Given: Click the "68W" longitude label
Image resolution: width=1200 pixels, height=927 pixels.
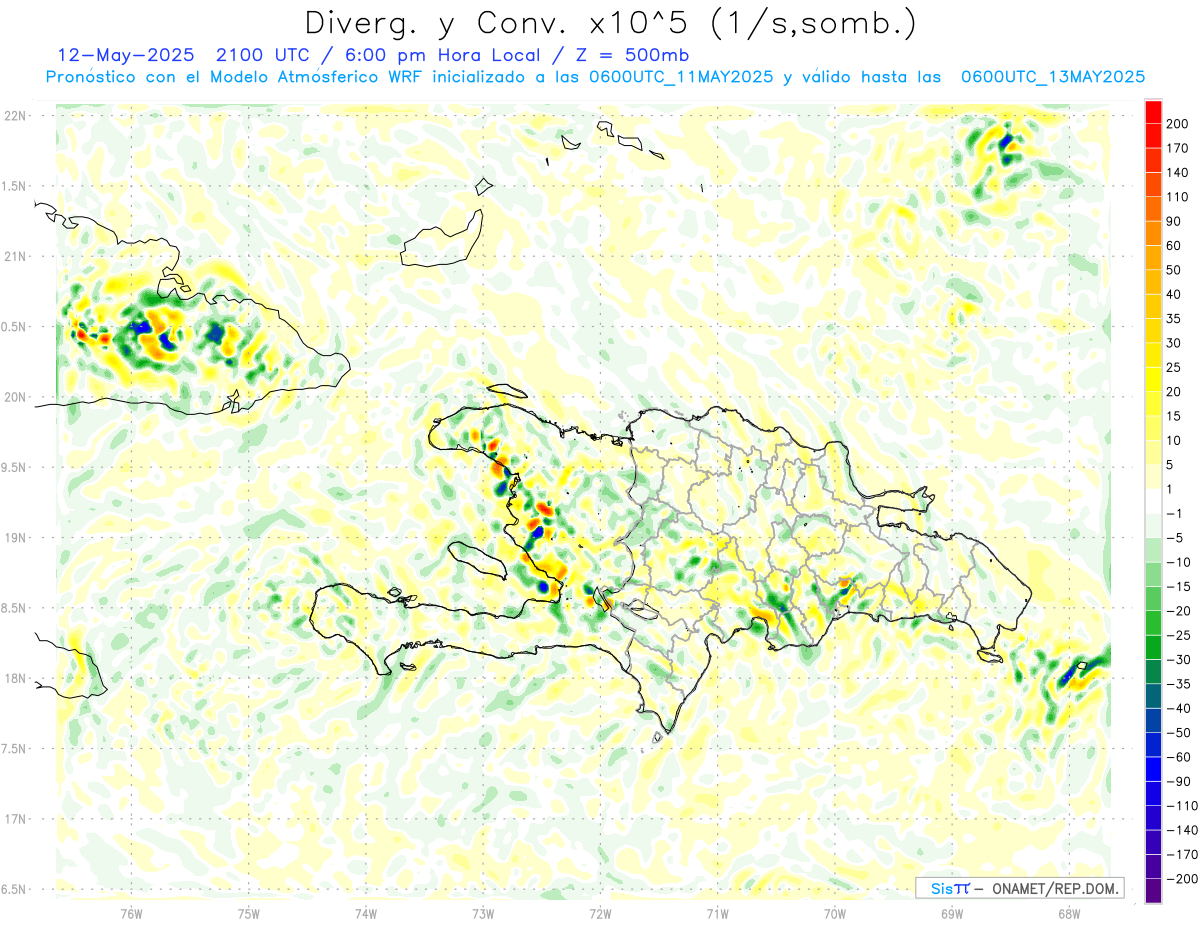Looking at the screenshot, I should 1069,913.
